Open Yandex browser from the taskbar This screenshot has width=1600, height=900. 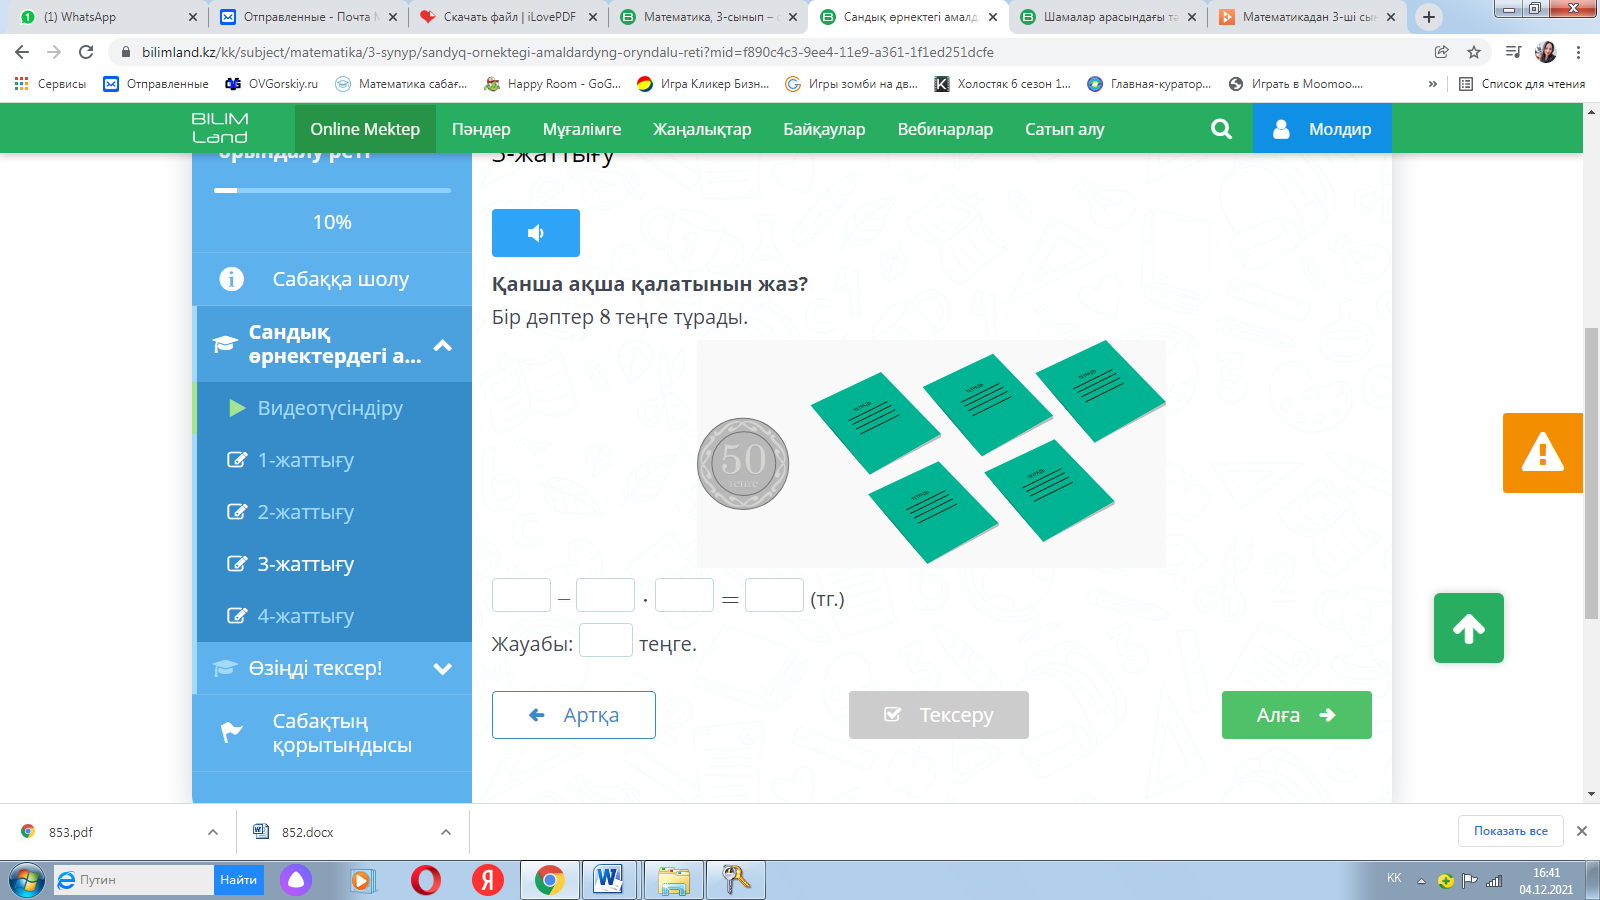[488, 880]
